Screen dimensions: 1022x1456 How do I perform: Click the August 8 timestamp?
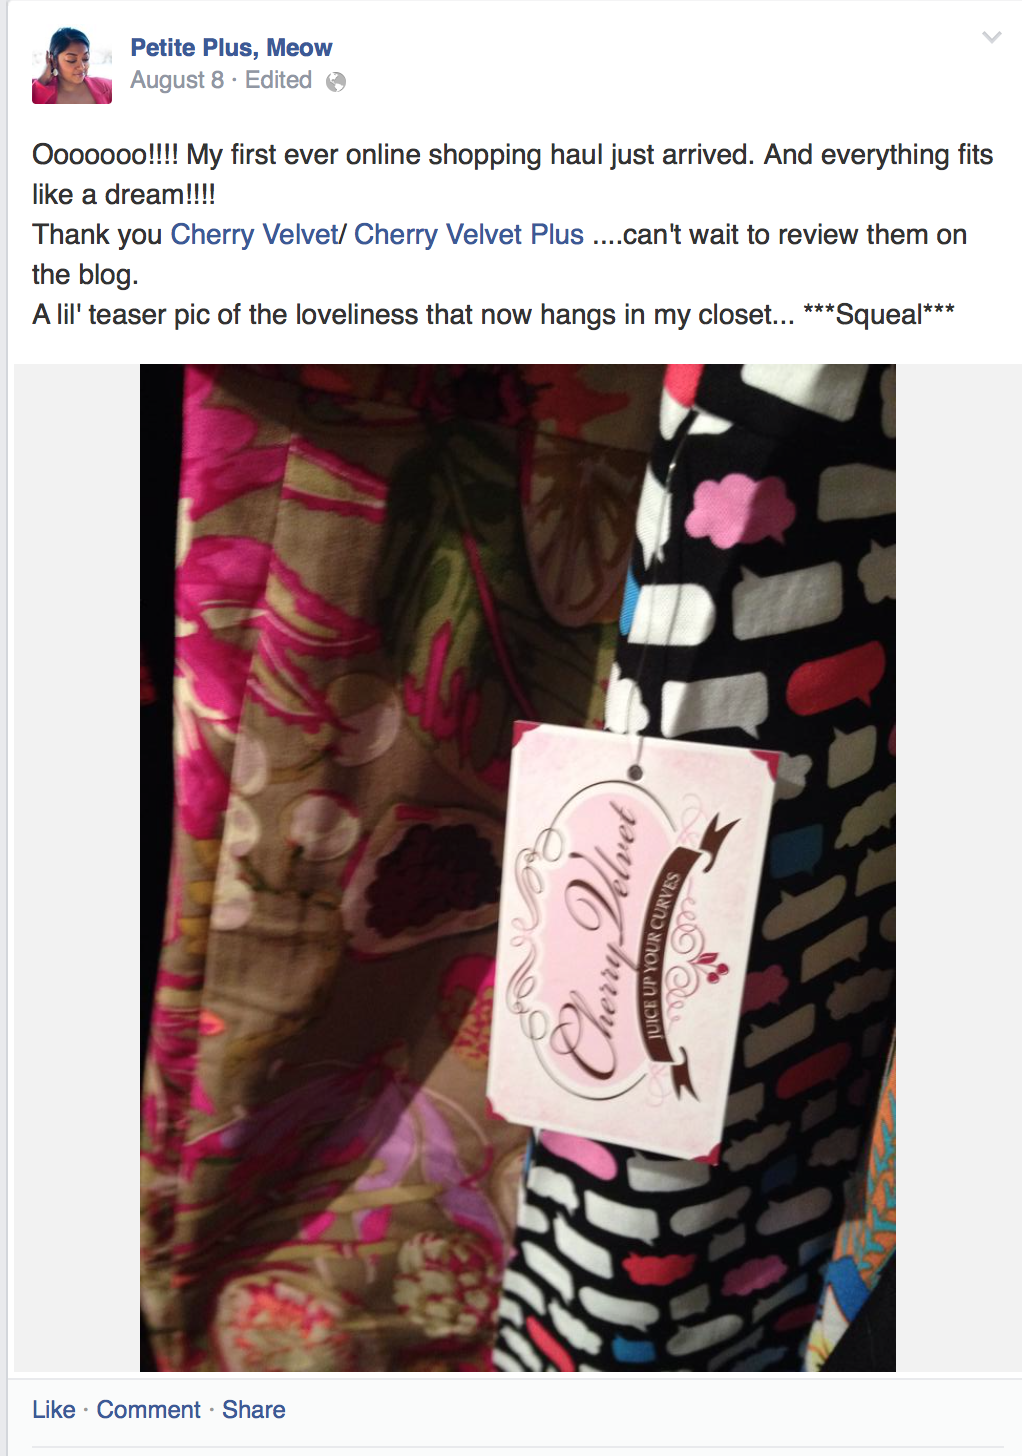click(177, 80)
